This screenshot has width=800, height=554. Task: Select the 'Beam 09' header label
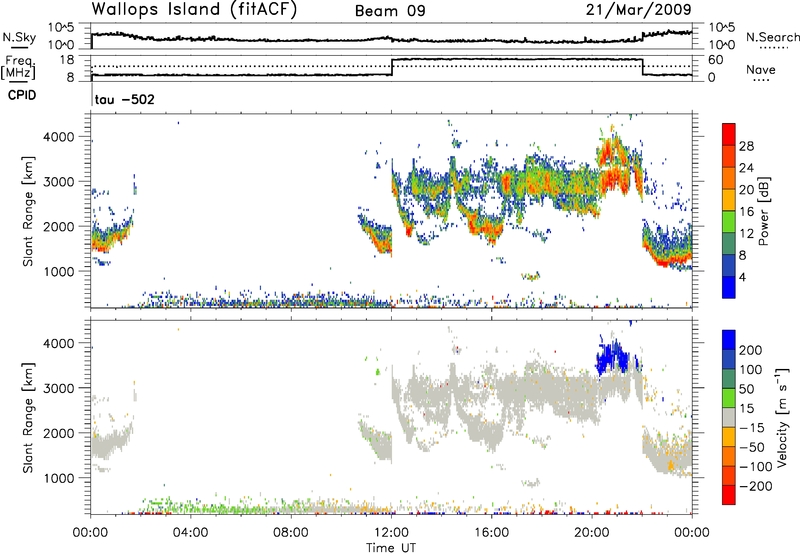pos(390,11)
